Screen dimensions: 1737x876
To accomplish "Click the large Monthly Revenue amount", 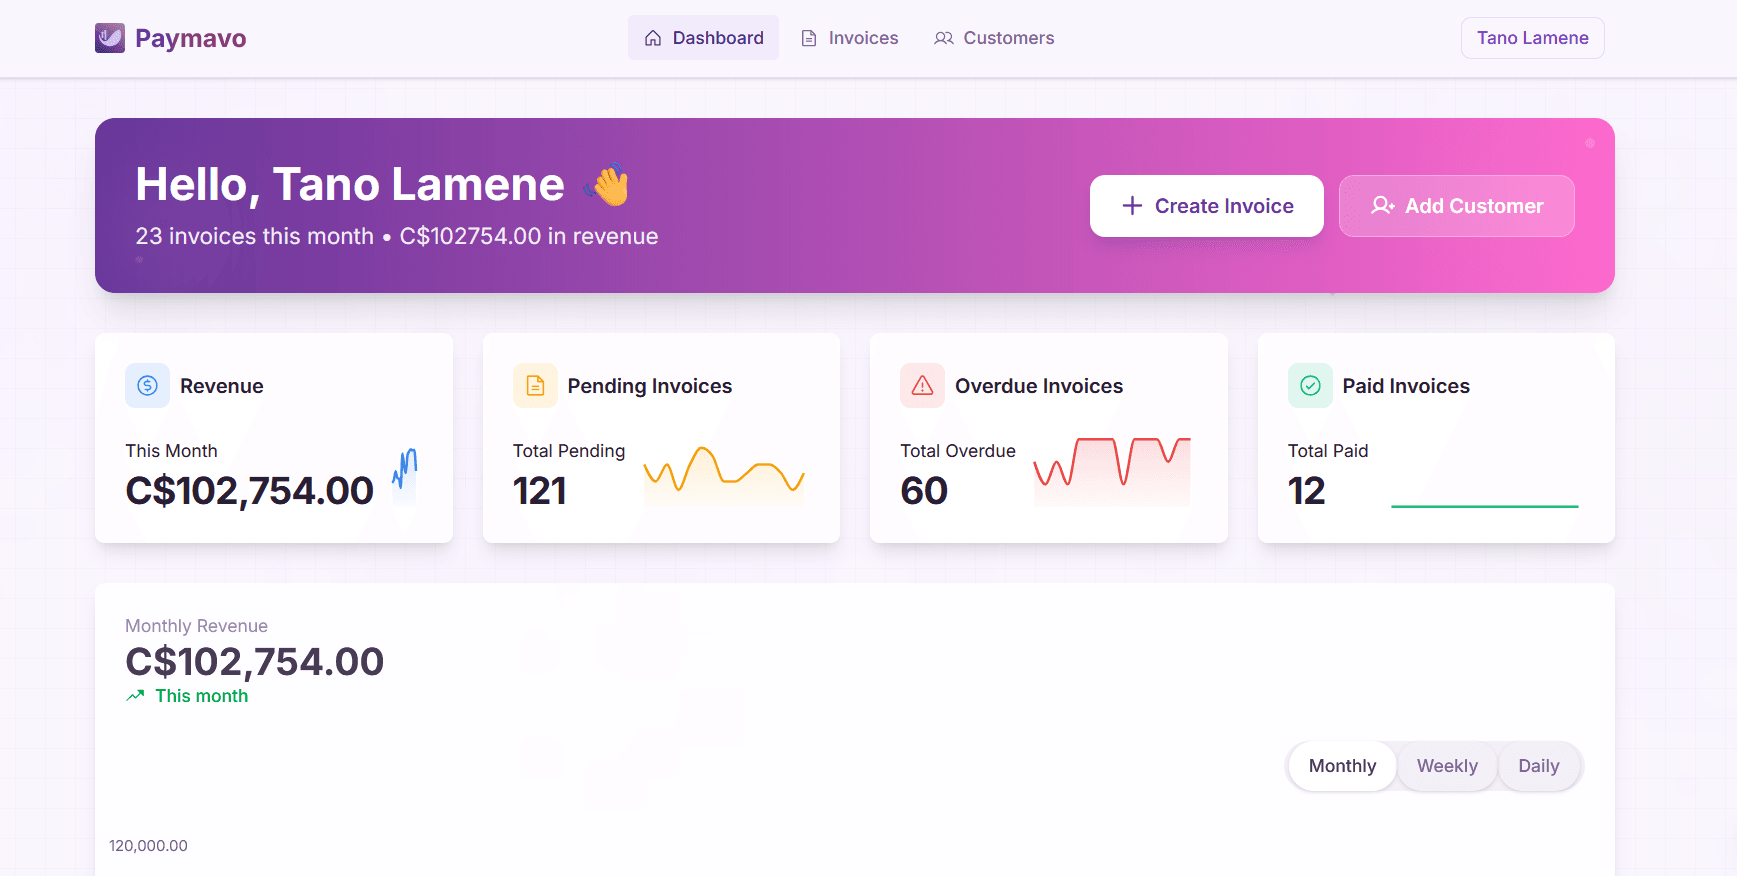I will click(254, 662).
